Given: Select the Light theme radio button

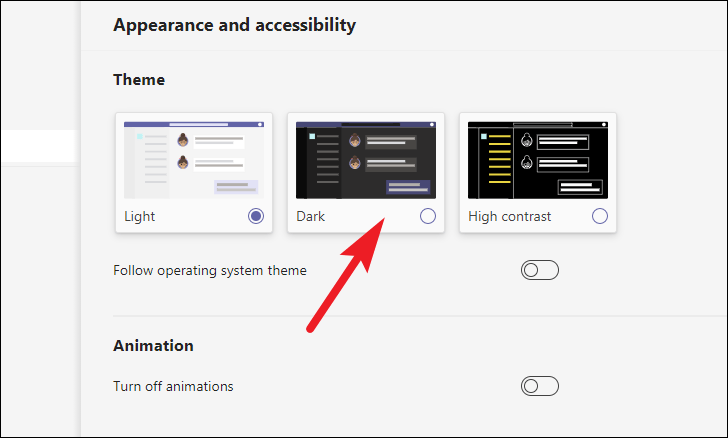Looking at the screenshot, I should point(256,216).
